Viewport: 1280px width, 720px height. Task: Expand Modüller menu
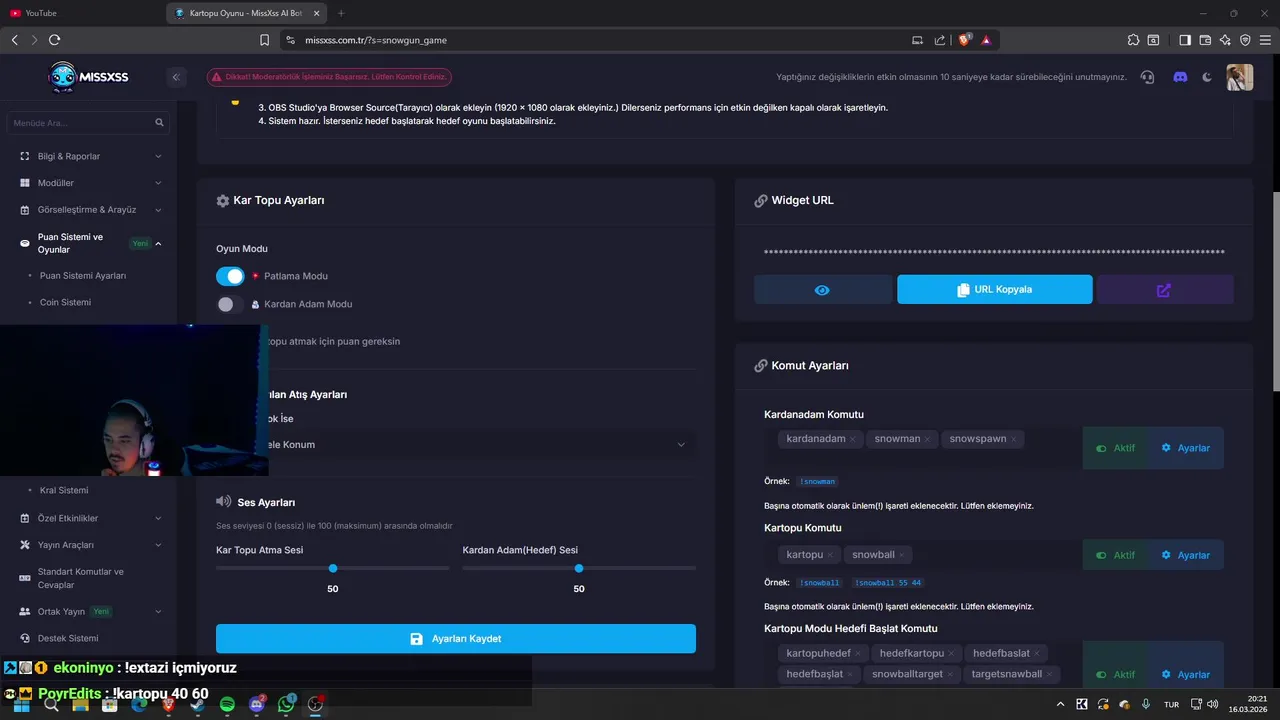[x=92, y=183]
